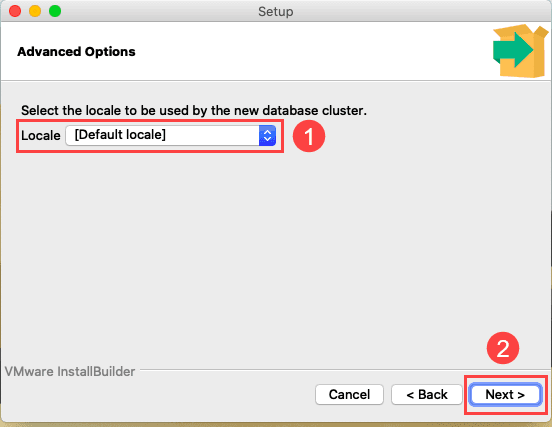Click the divider line beside VMware InstallBuilder
This screenshot has width=552, height=427.
pyautogui.click(x=343, y=370)
